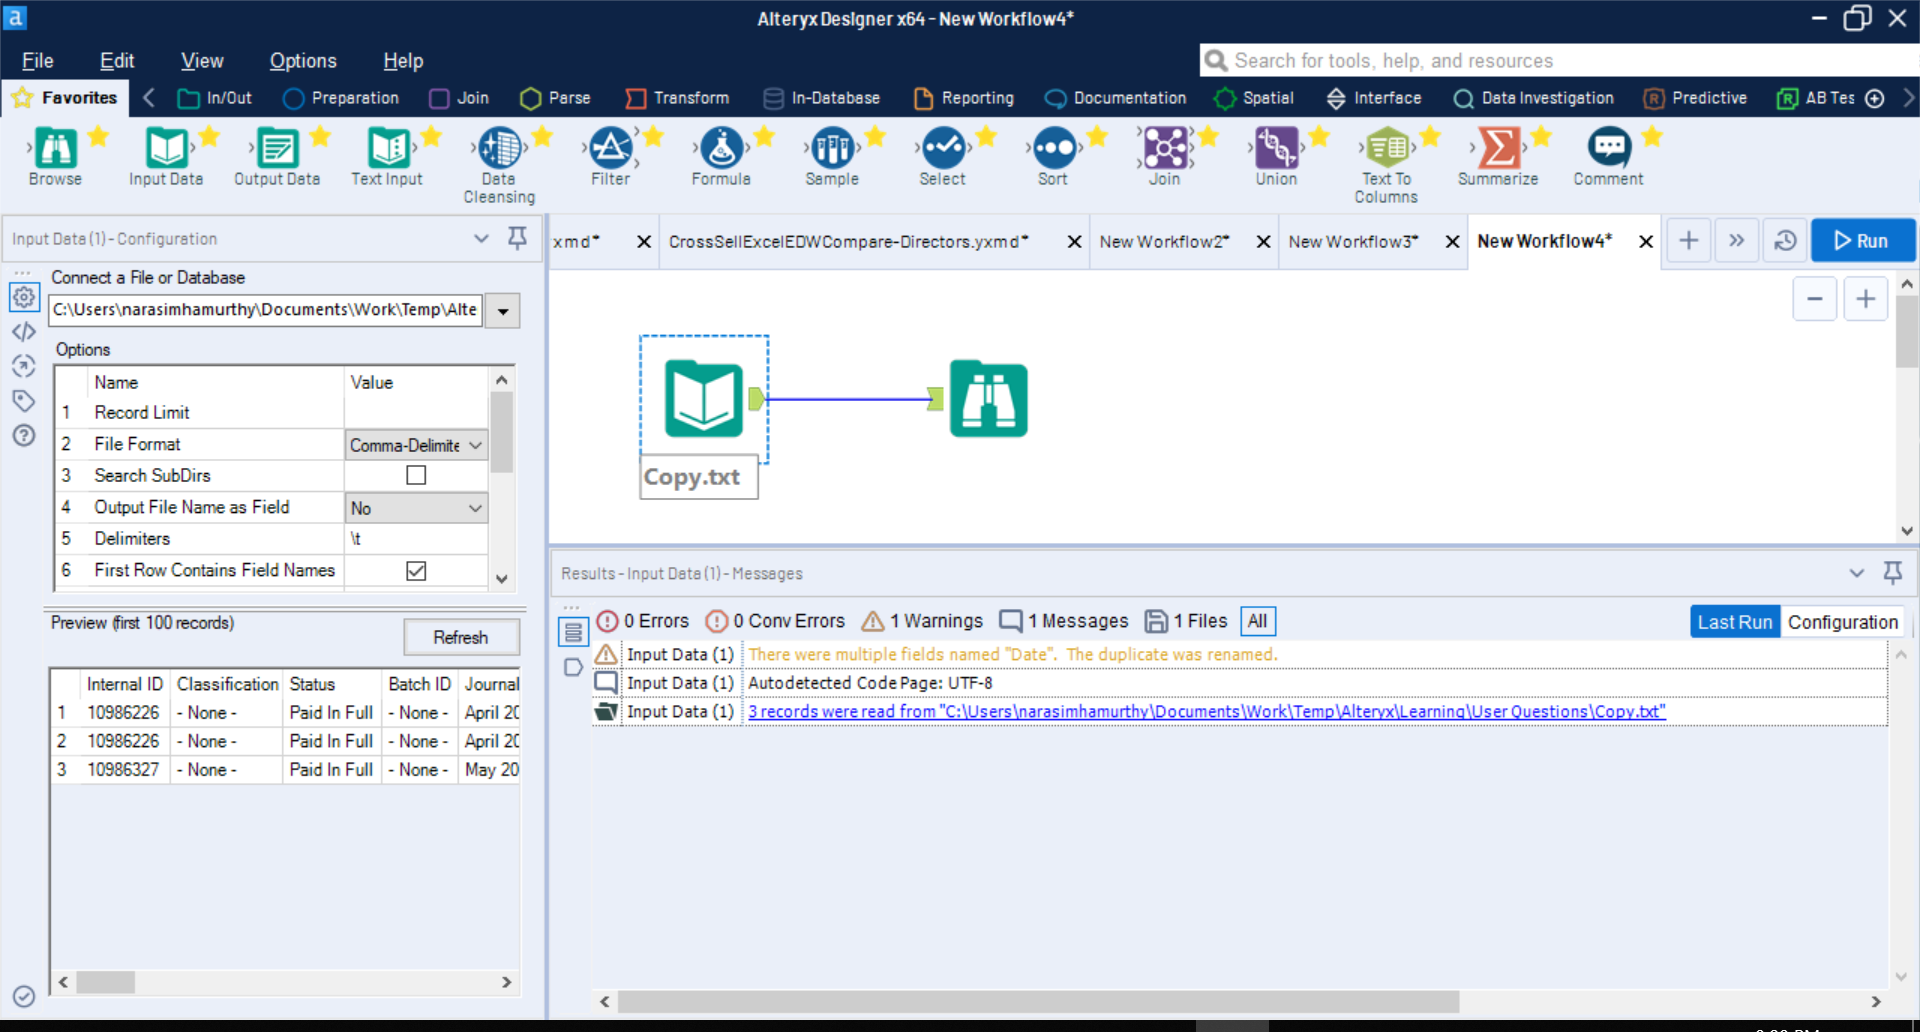Switch to CrossSellExcelEDWCompare-Directors tab
Viewport: 1920px width, 1032px height.
pos(849,241)
